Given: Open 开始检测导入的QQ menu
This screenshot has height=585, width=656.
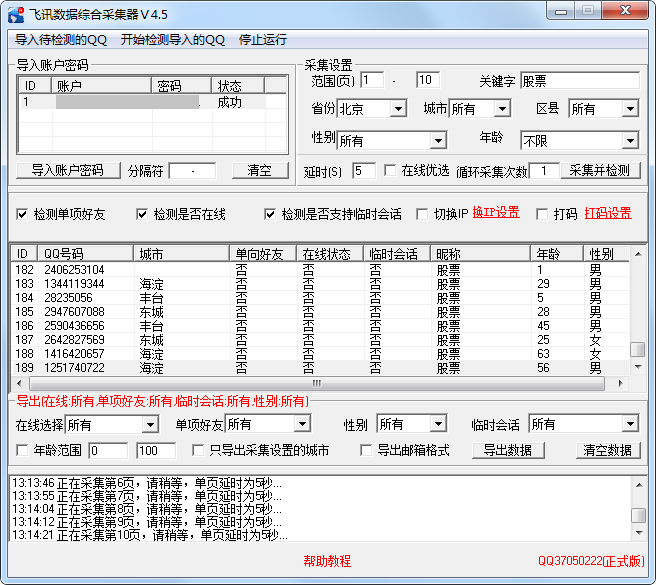Looking at the screenshot, I should [172, 40].
